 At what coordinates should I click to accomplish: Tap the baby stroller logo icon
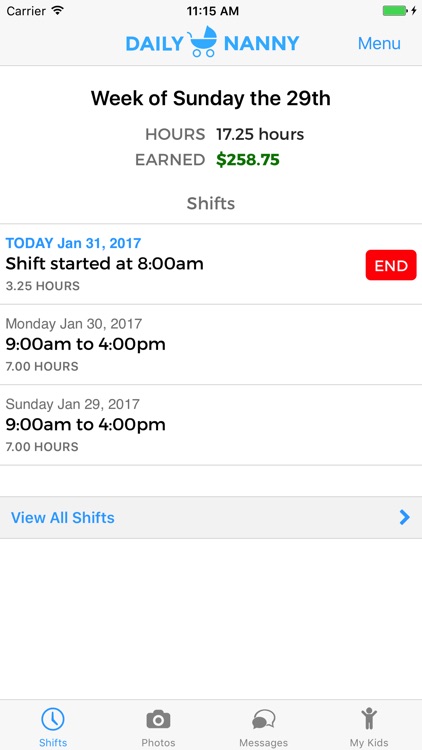203,42
